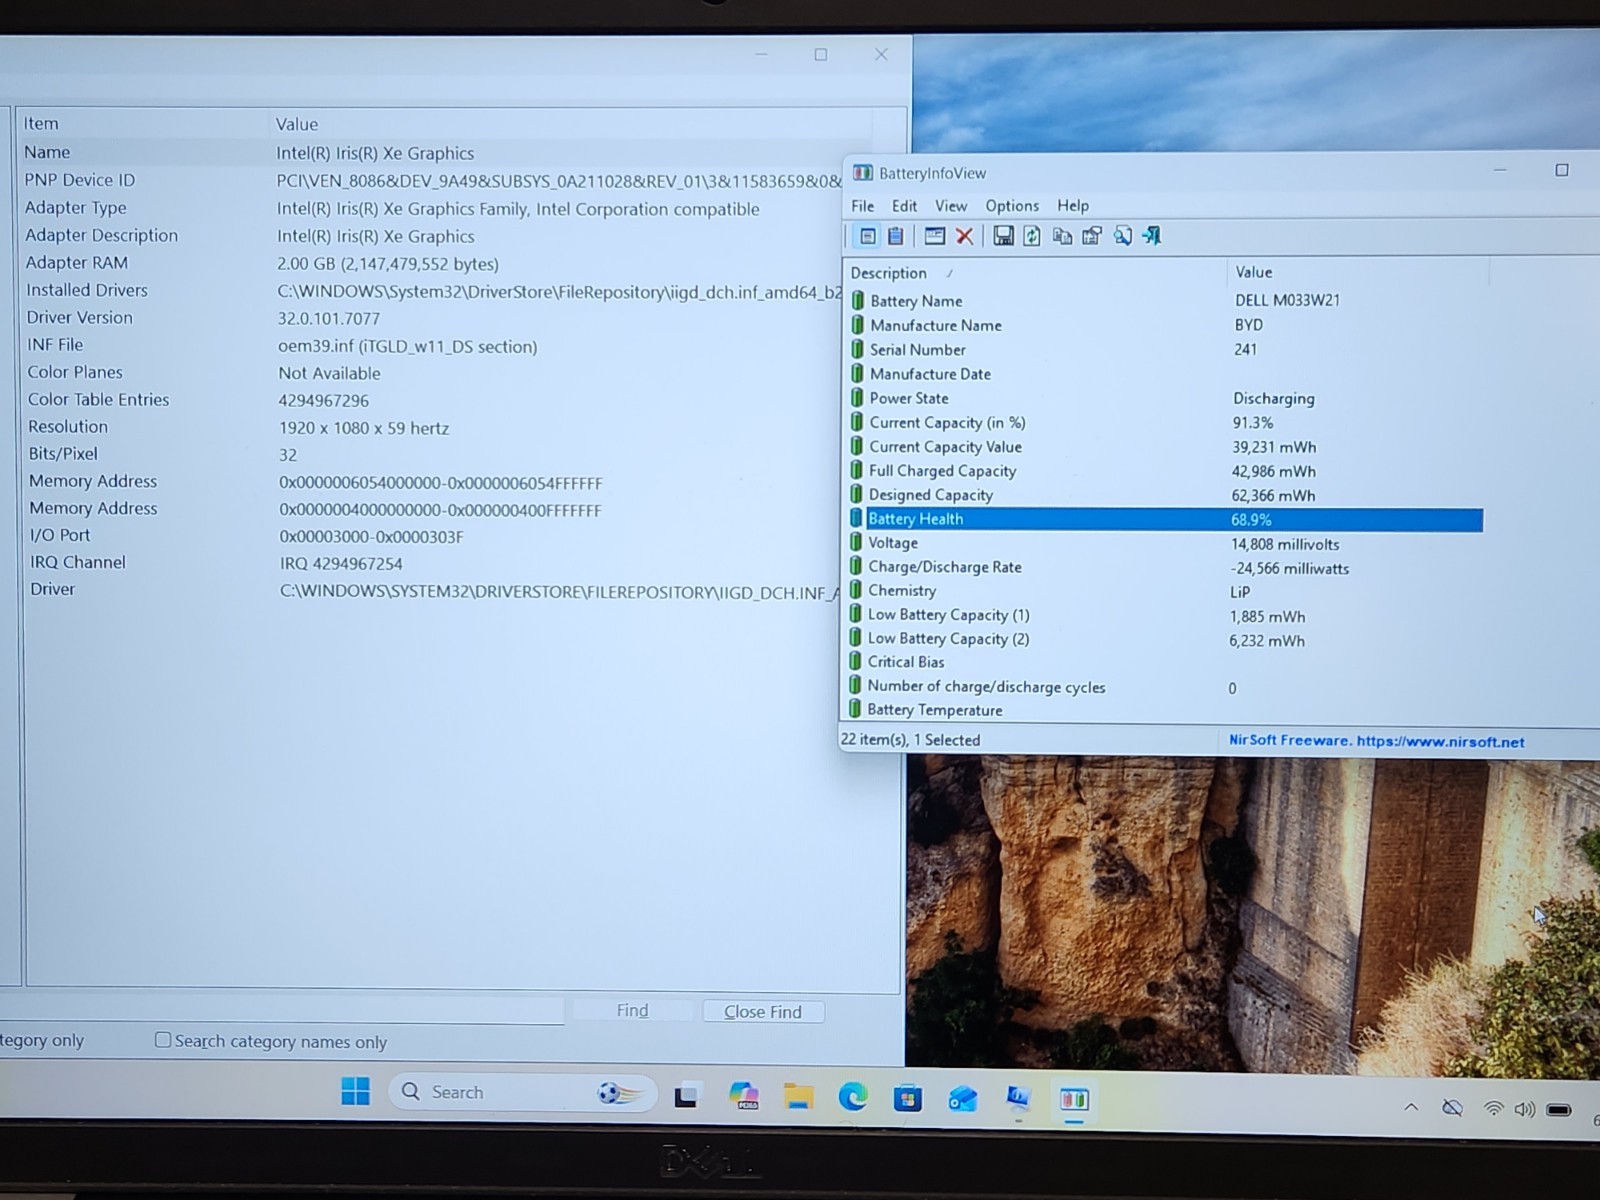
Task: Sort by the Description column header
Action: (1035, 273)
